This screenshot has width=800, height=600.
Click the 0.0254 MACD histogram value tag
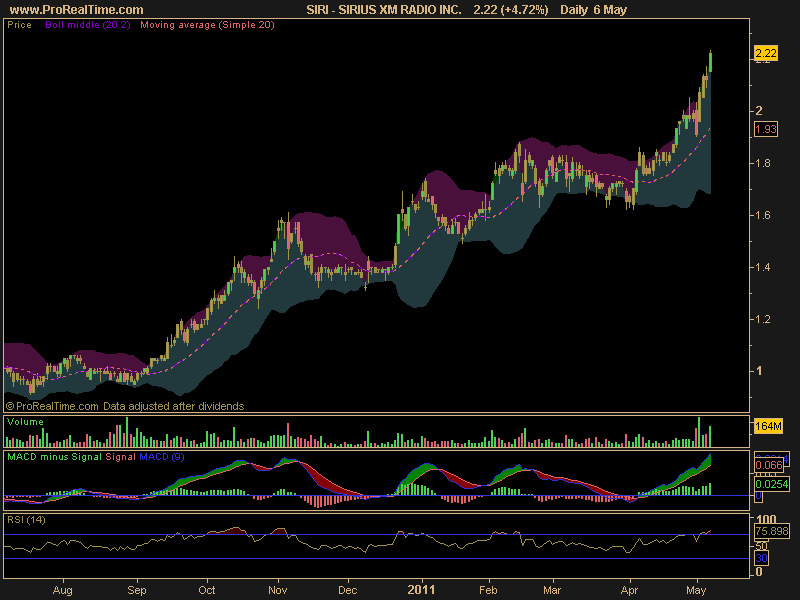pos(771,483)
